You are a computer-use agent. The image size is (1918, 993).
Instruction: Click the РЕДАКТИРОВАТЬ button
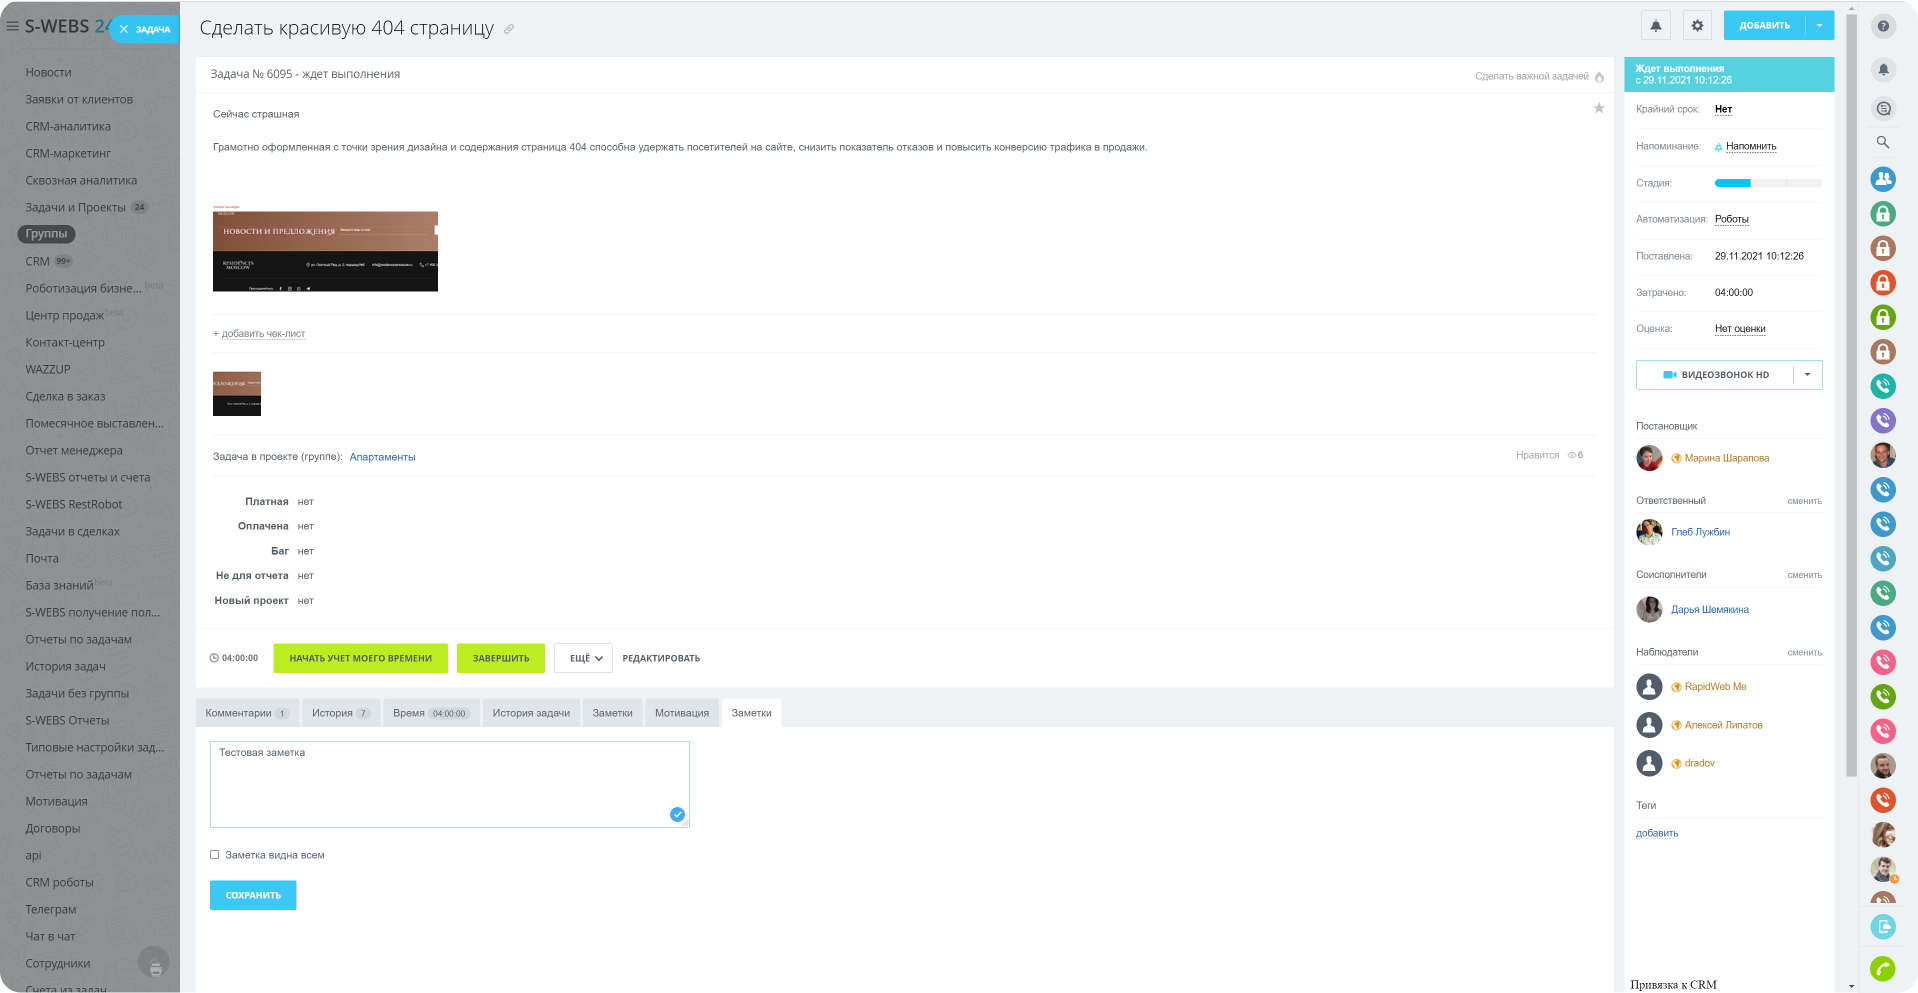[661, 658]
